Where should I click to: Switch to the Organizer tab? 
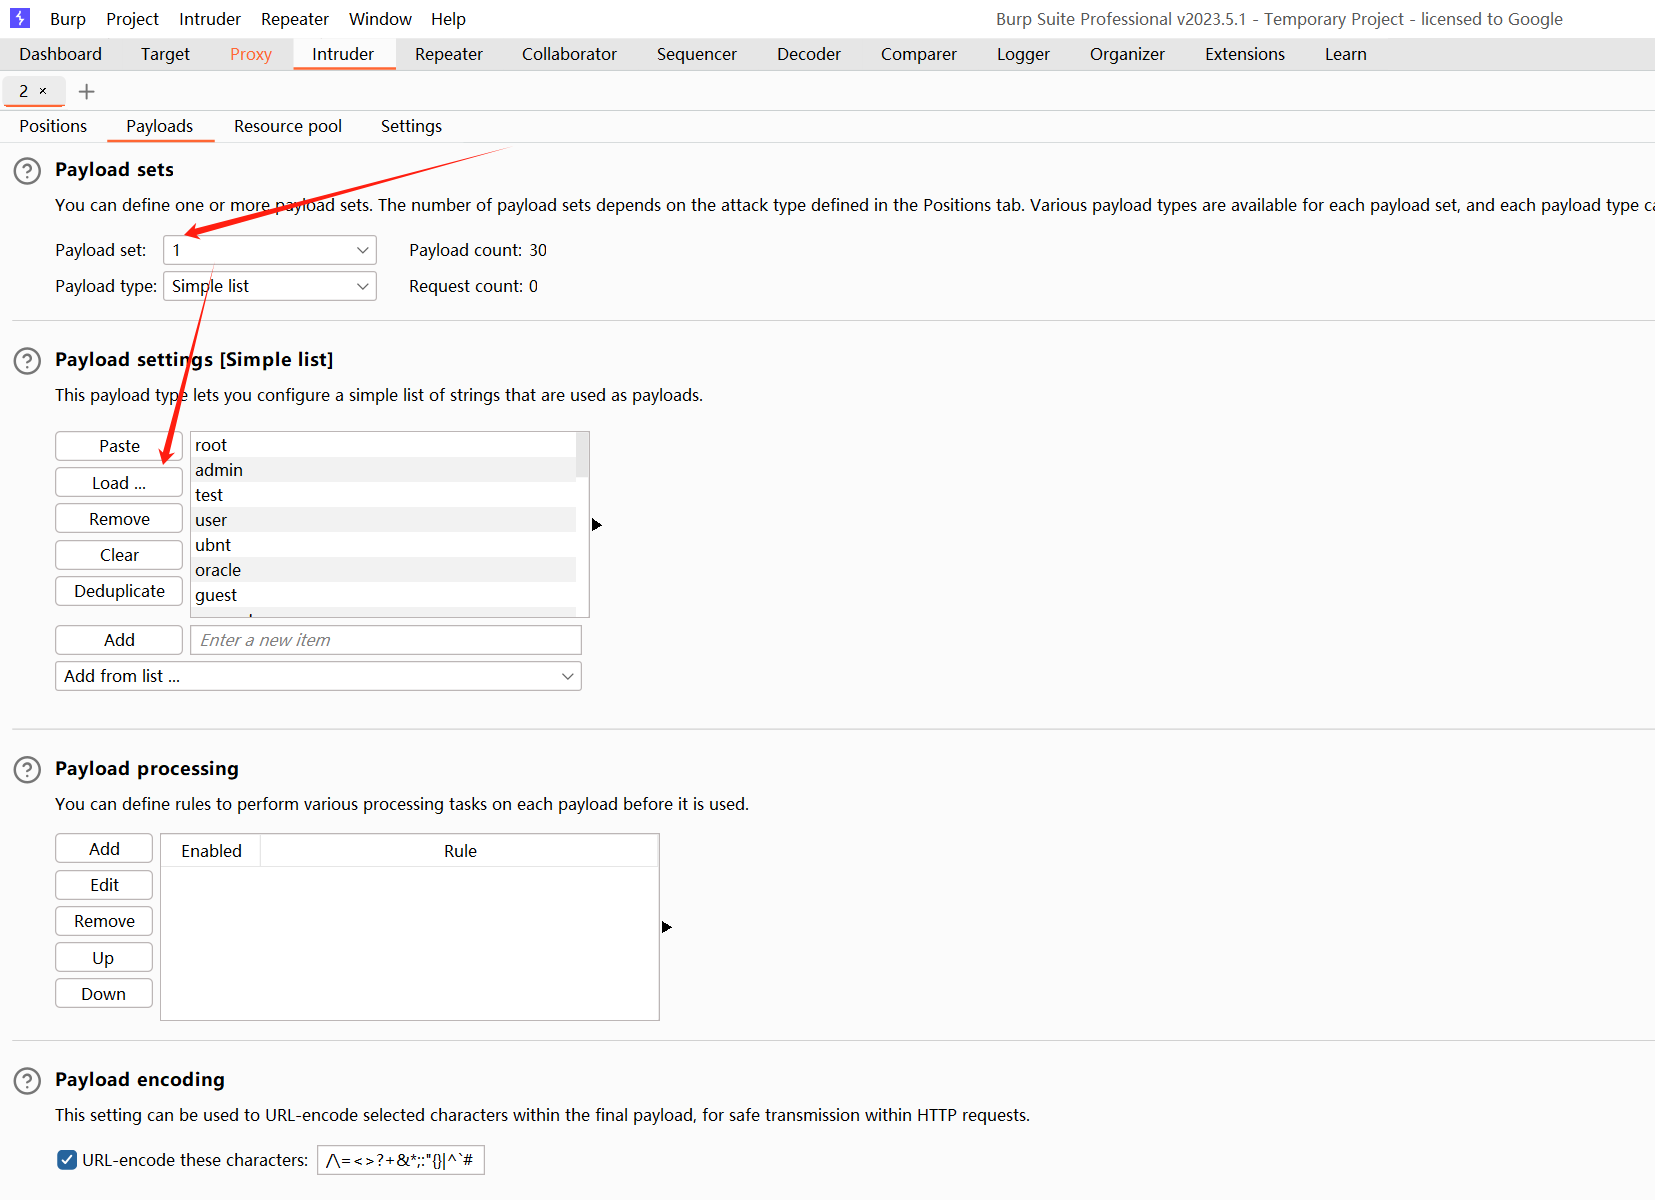point(1127,54)
